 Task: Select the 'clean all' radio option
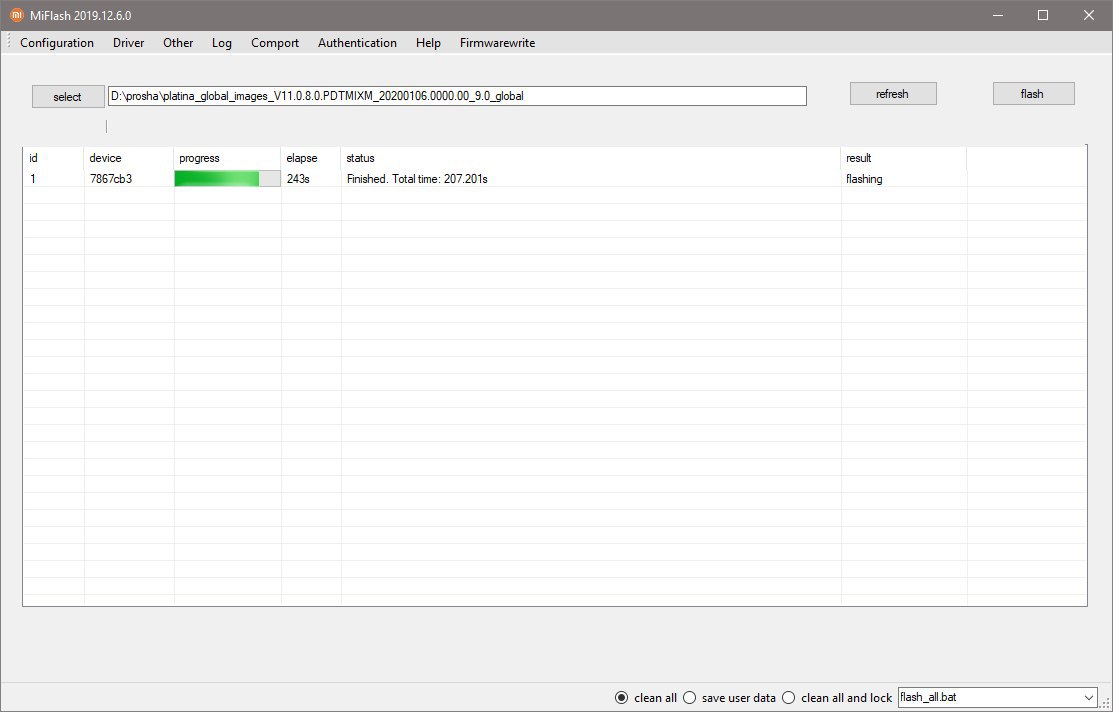(x=645, y=698)
